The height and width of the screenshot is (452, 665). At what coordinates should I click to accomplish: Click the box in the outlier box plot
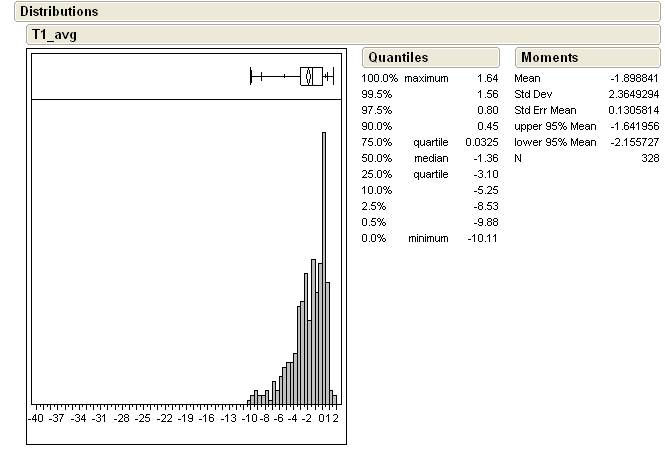point(311,75)
